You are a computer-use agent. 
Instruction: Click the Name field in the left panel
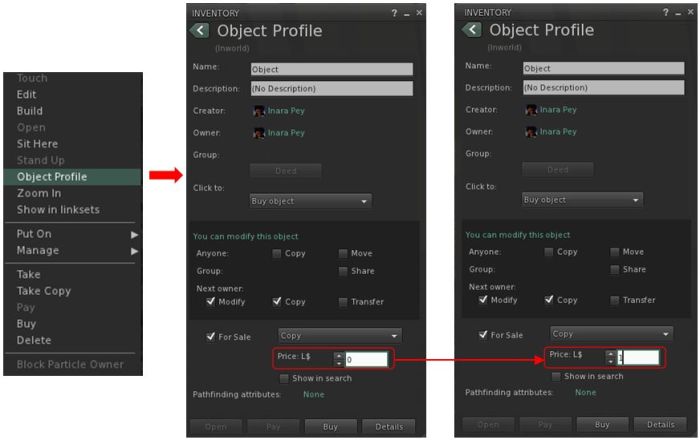pos(332,69)
